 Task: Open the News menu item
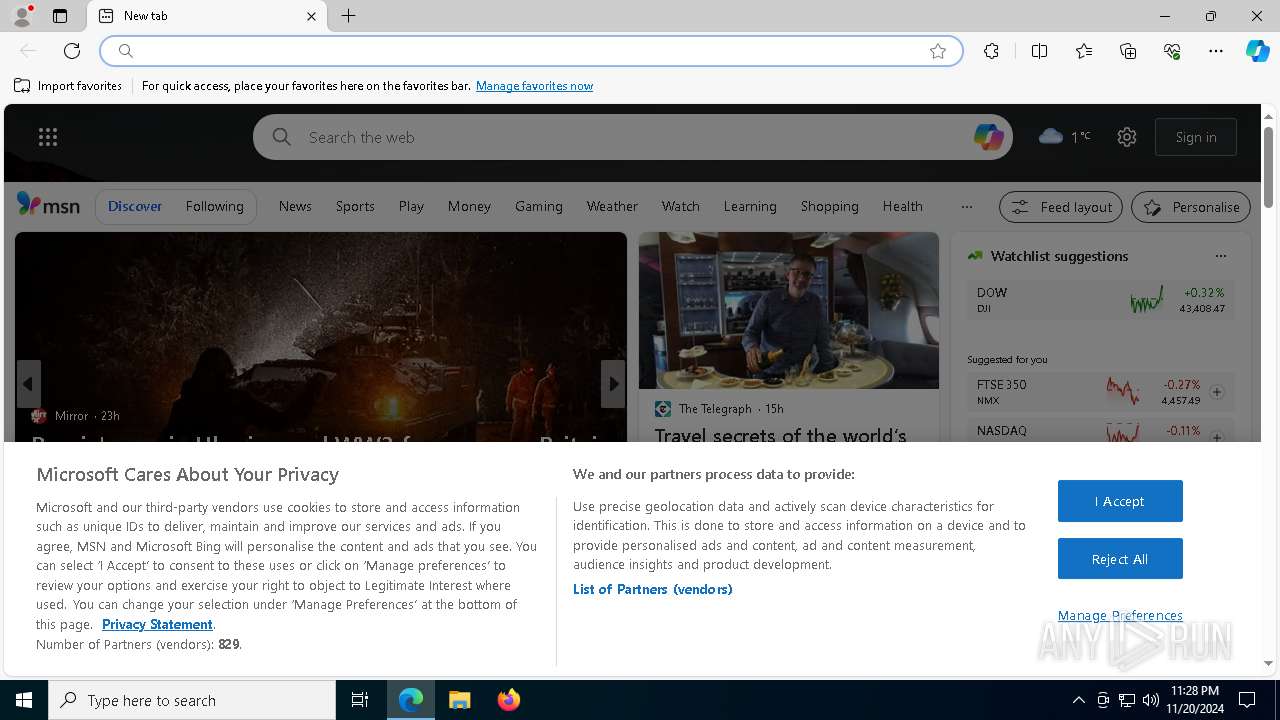[295, 206]
